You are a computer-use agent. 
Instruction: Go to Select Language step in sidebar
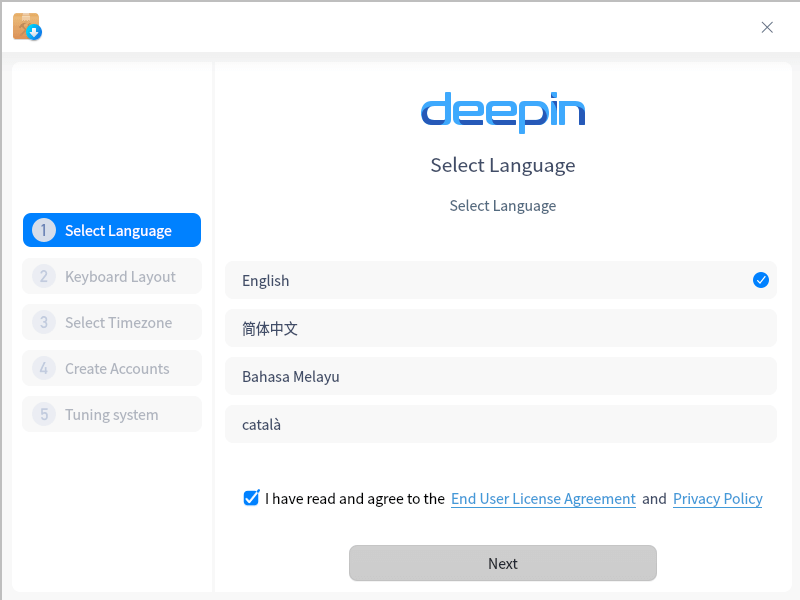pyautogui.click(x=112, y=230)
